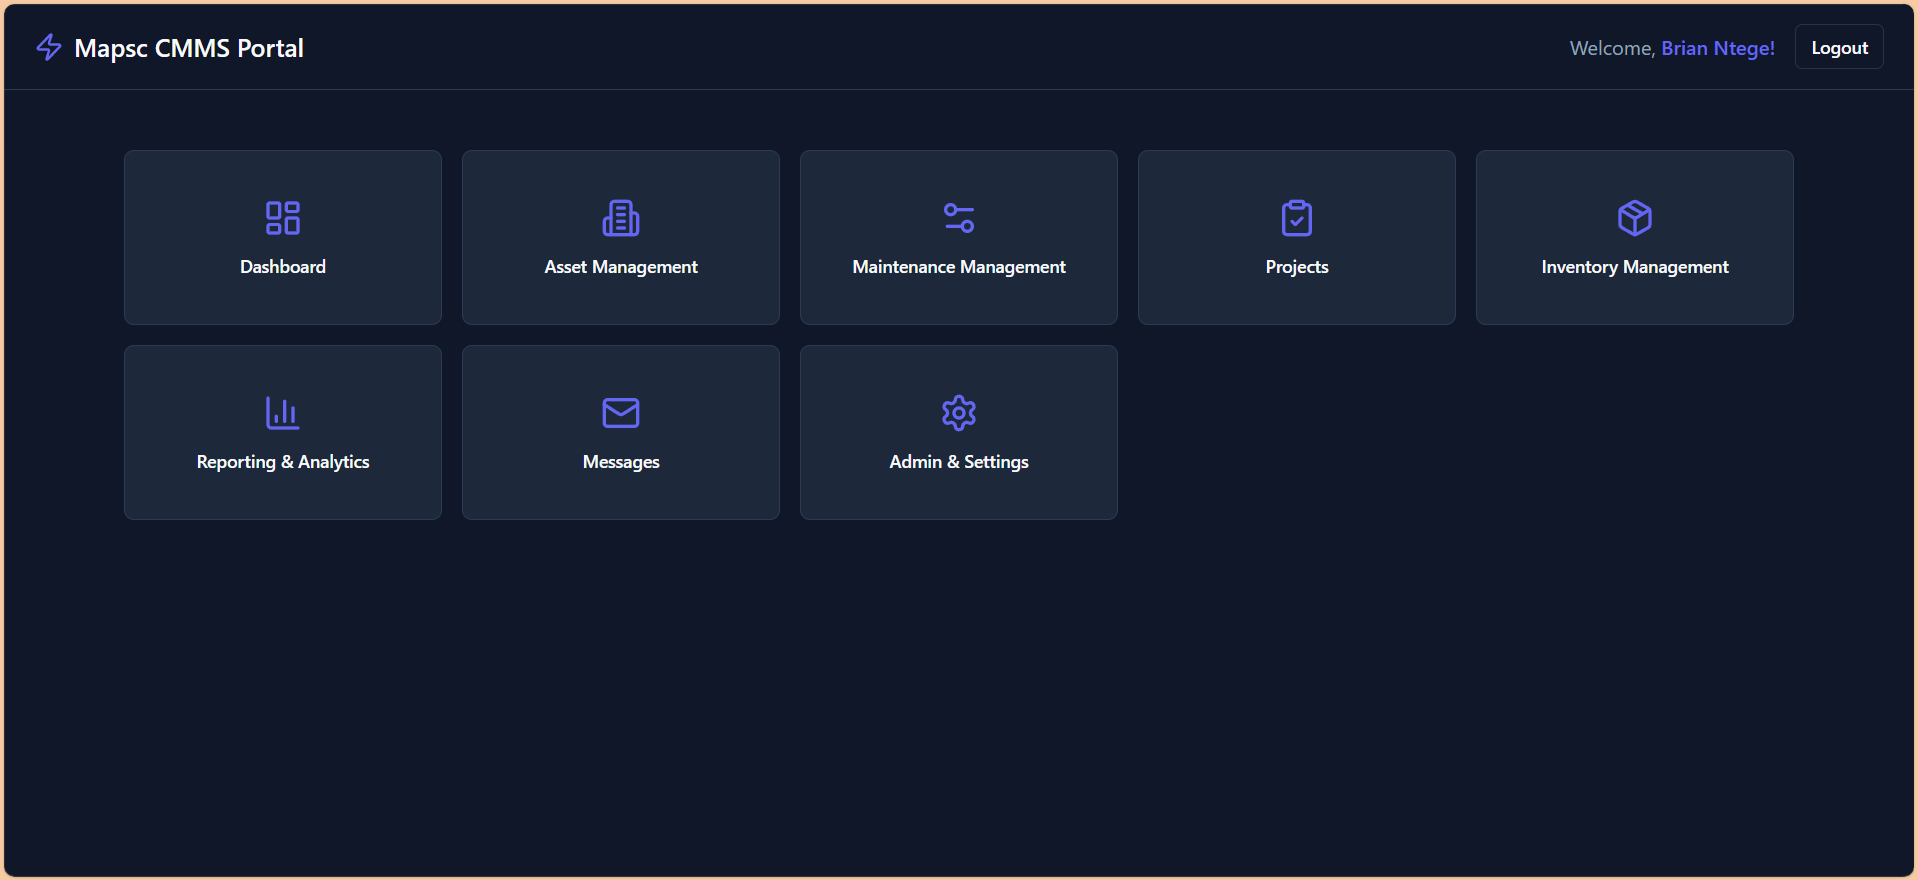Open the Admin & Settings label

point(959,462)
